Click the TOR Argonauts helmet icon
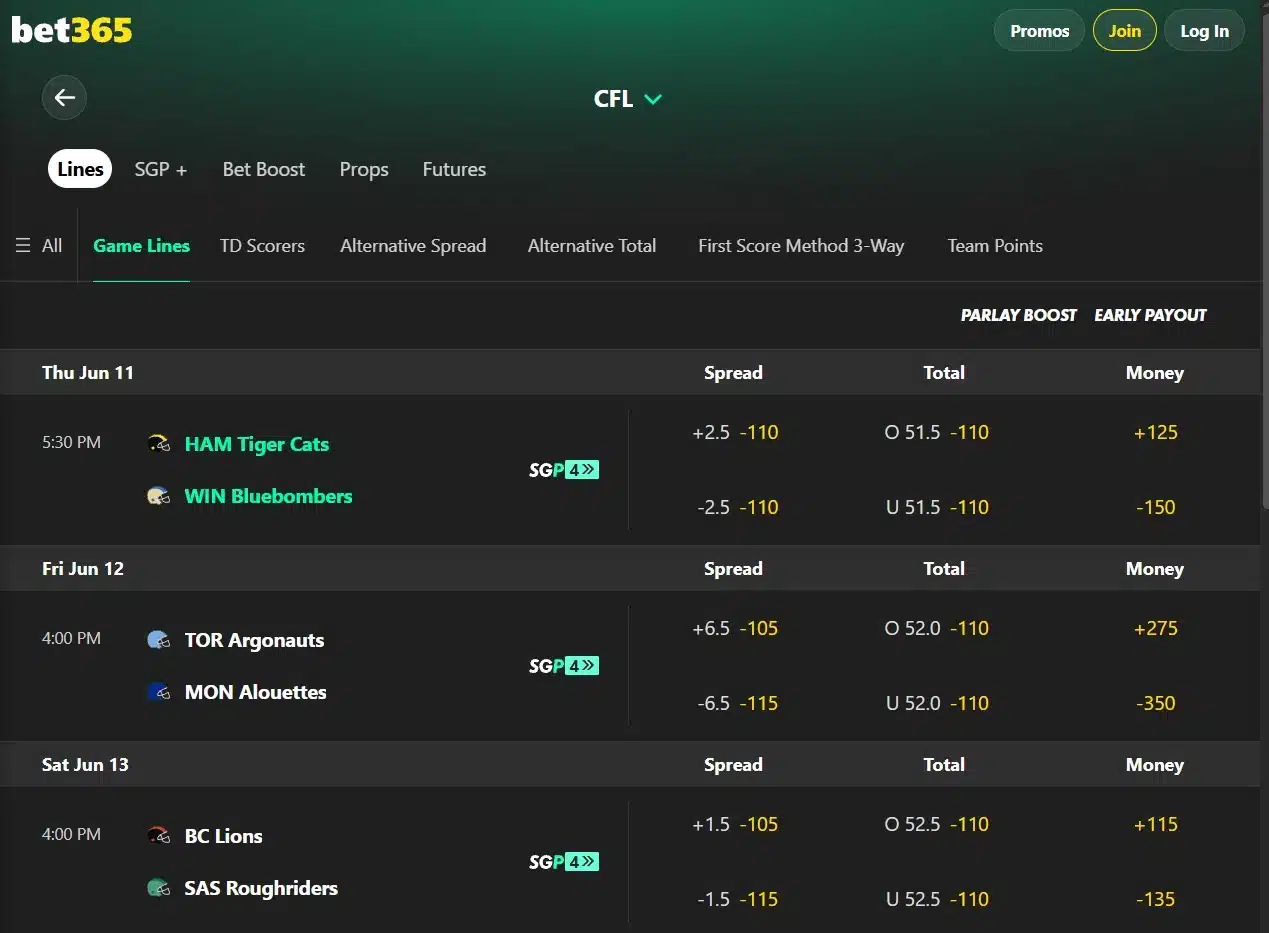This screenshot has height=933, width=1269. pyautogui.click(x=158, y=640)
